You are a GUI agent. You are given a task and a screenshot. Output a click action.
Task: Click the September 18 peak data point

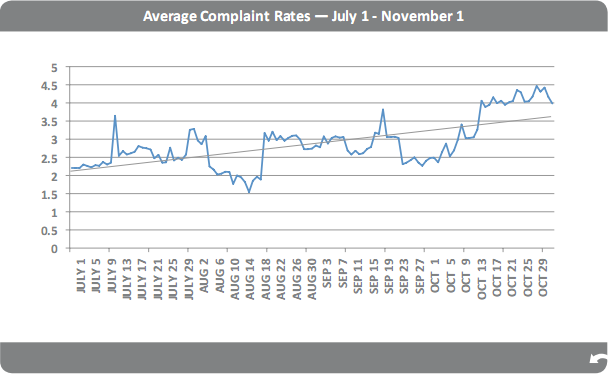click(383, 109)
